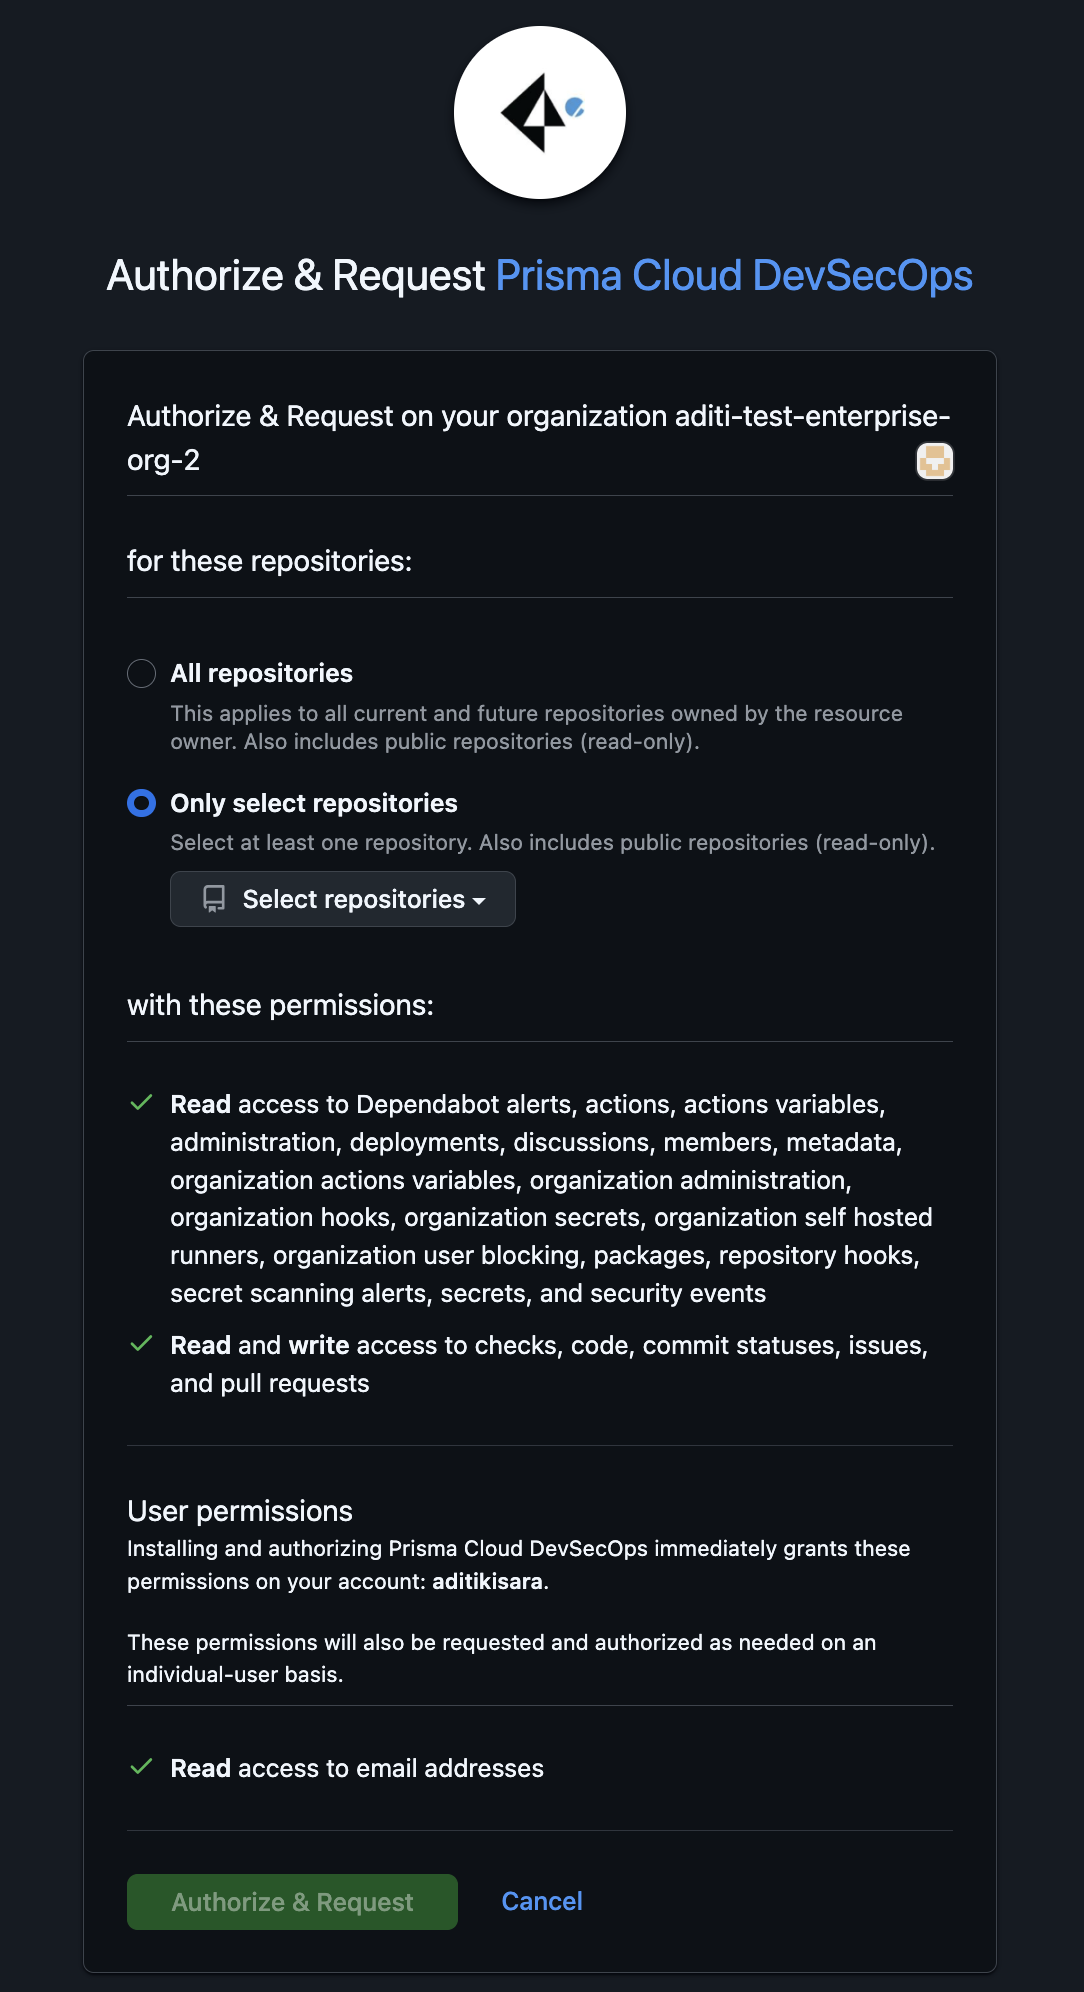Click the "All repositories" label text
The image size is (1084, 1992).
pyautogui.click(x=261, y=674)
